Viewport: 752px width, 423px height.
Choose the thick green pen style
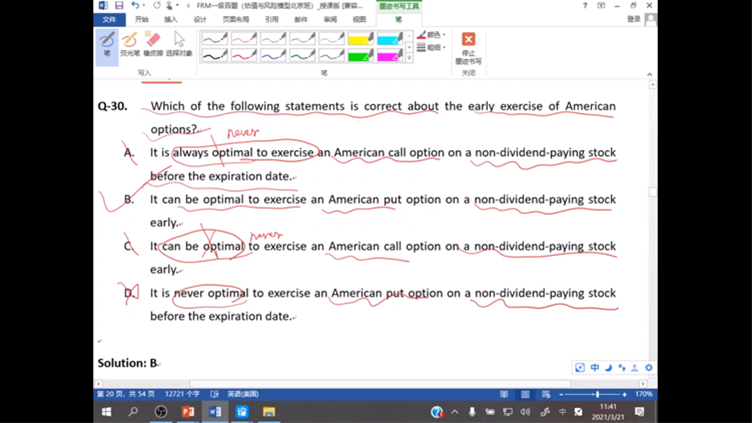tap(302, 56)
